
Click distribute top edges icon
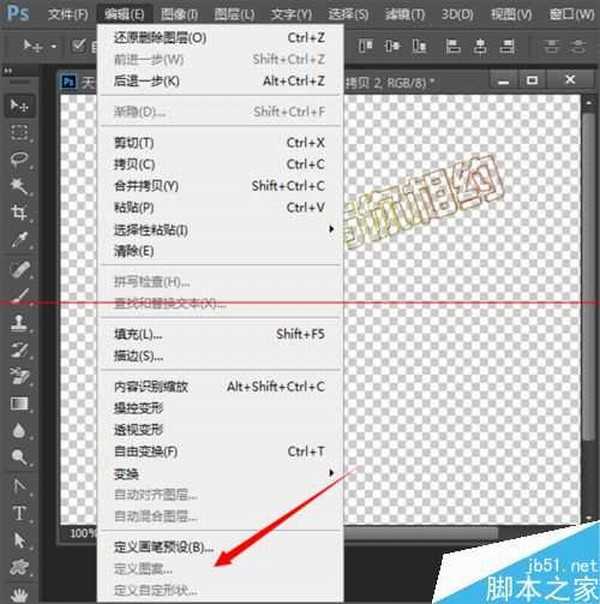click(551, 46)
